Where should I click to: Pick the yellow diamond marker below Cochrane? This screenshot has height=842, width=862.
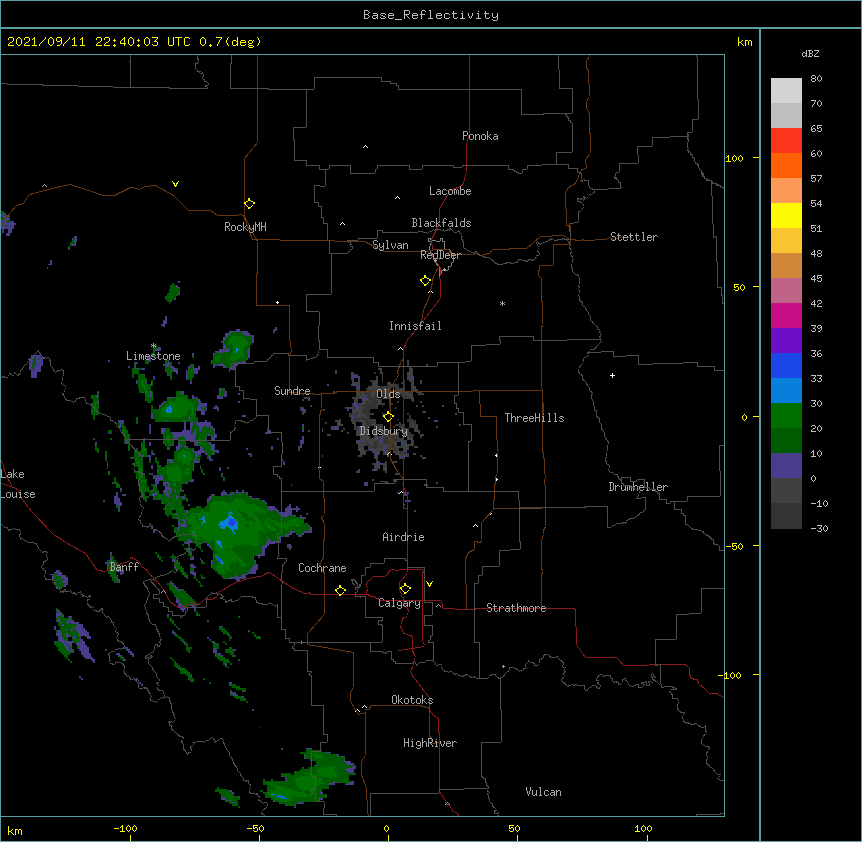point(340,590)
